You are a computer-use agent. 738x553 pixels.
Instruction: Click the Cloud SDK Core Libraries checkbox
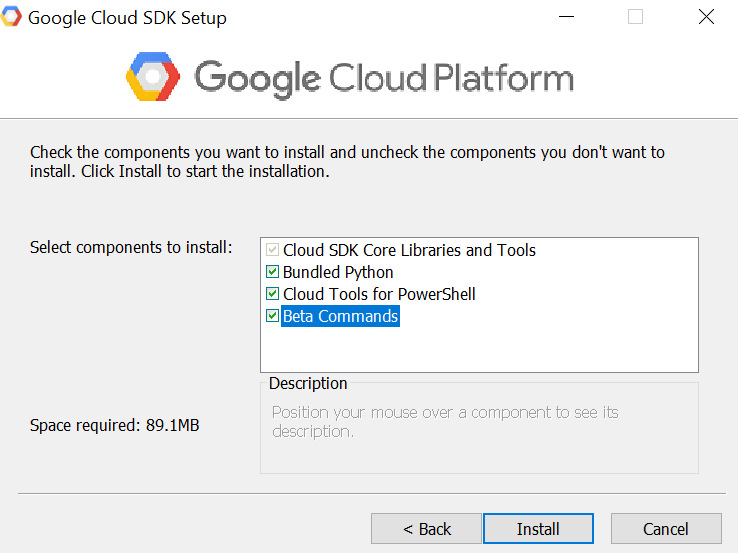coord(272,249)
